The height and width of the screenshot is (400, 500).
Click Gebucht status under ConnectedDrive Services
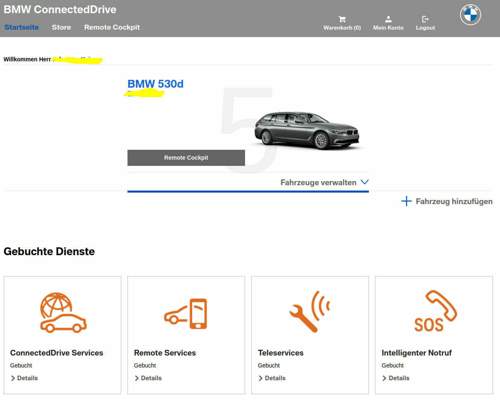click(x=21, y=365)
